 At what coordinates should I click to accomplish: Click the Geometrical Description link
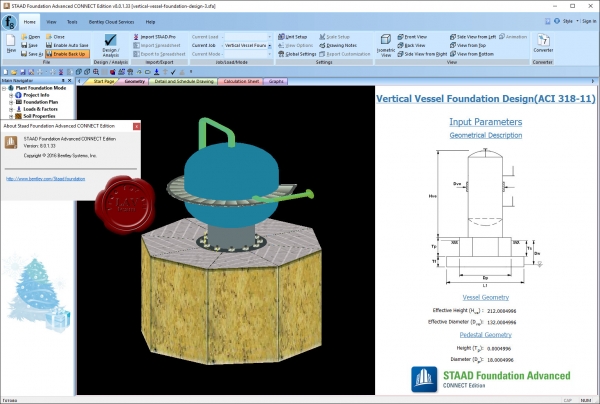[x=486, y=135]
